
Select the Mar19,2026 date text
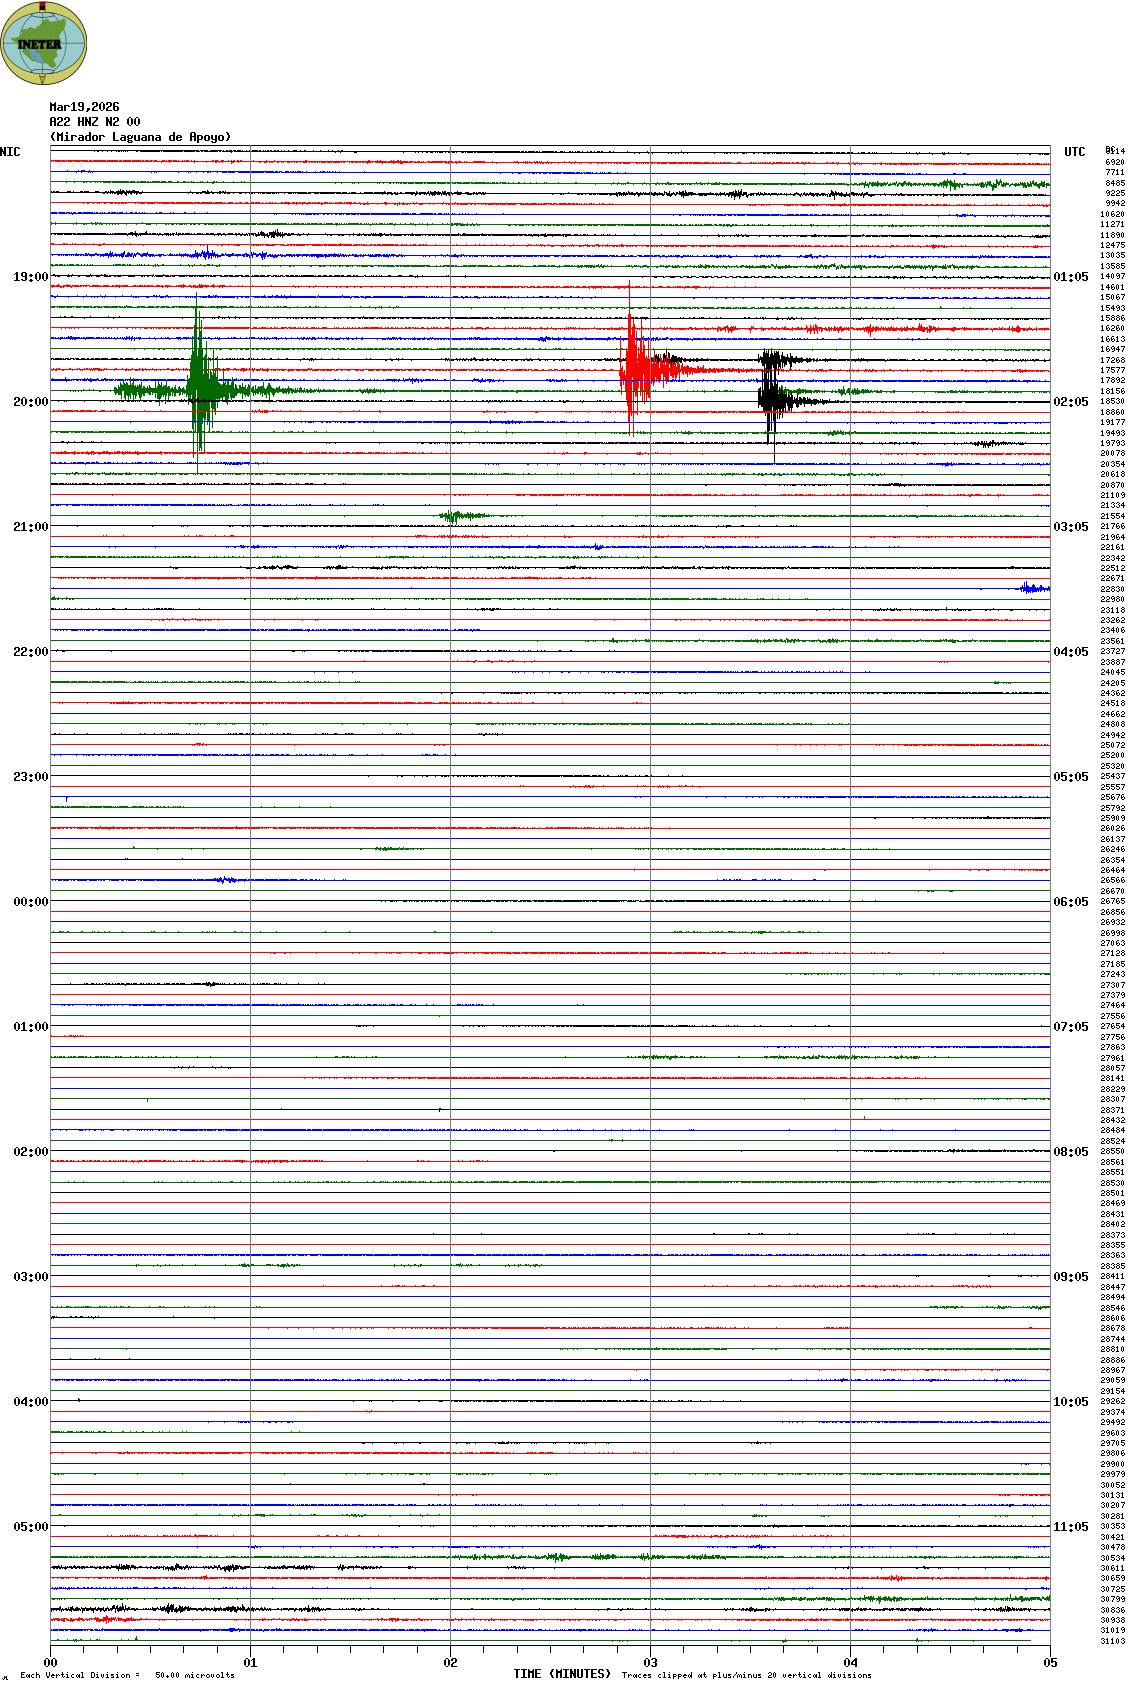point(84,107)
